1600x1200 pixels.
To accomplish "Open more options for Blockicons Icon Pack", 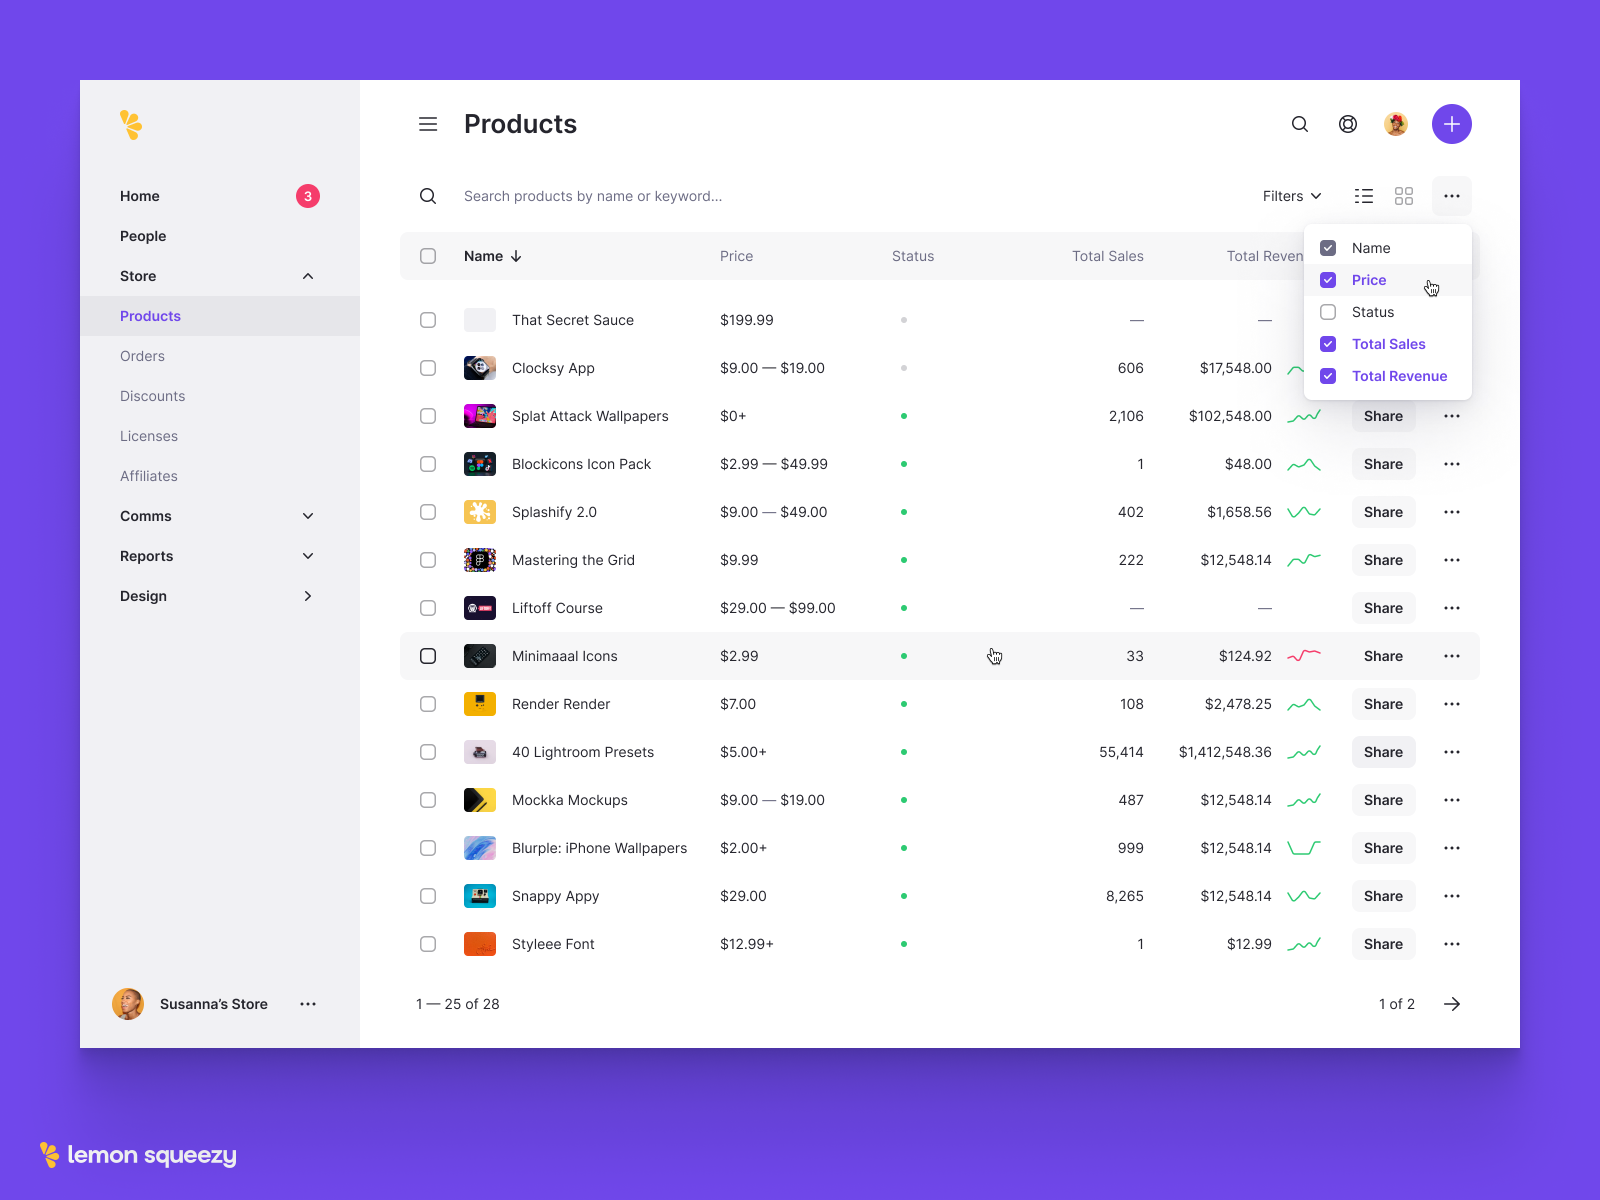I will (1452, 464).
